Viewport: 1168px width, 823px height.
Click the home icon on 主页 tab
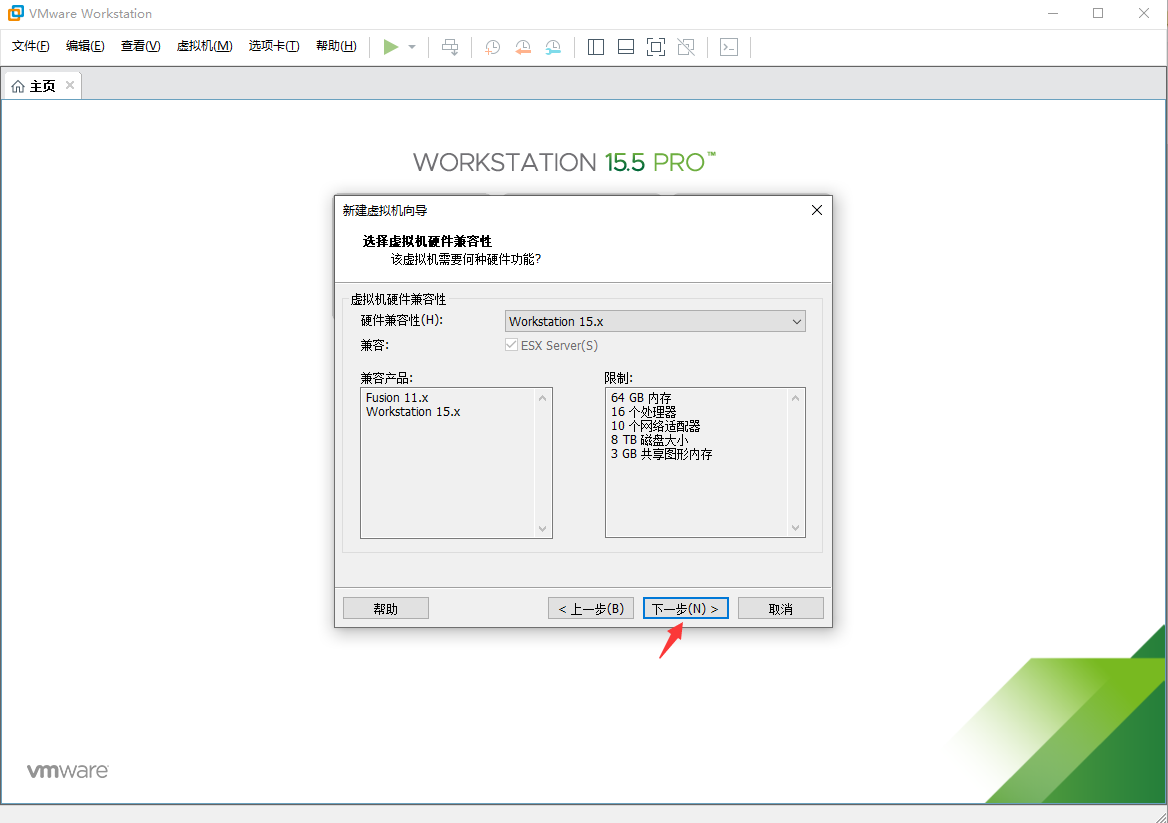pos(18,86)
